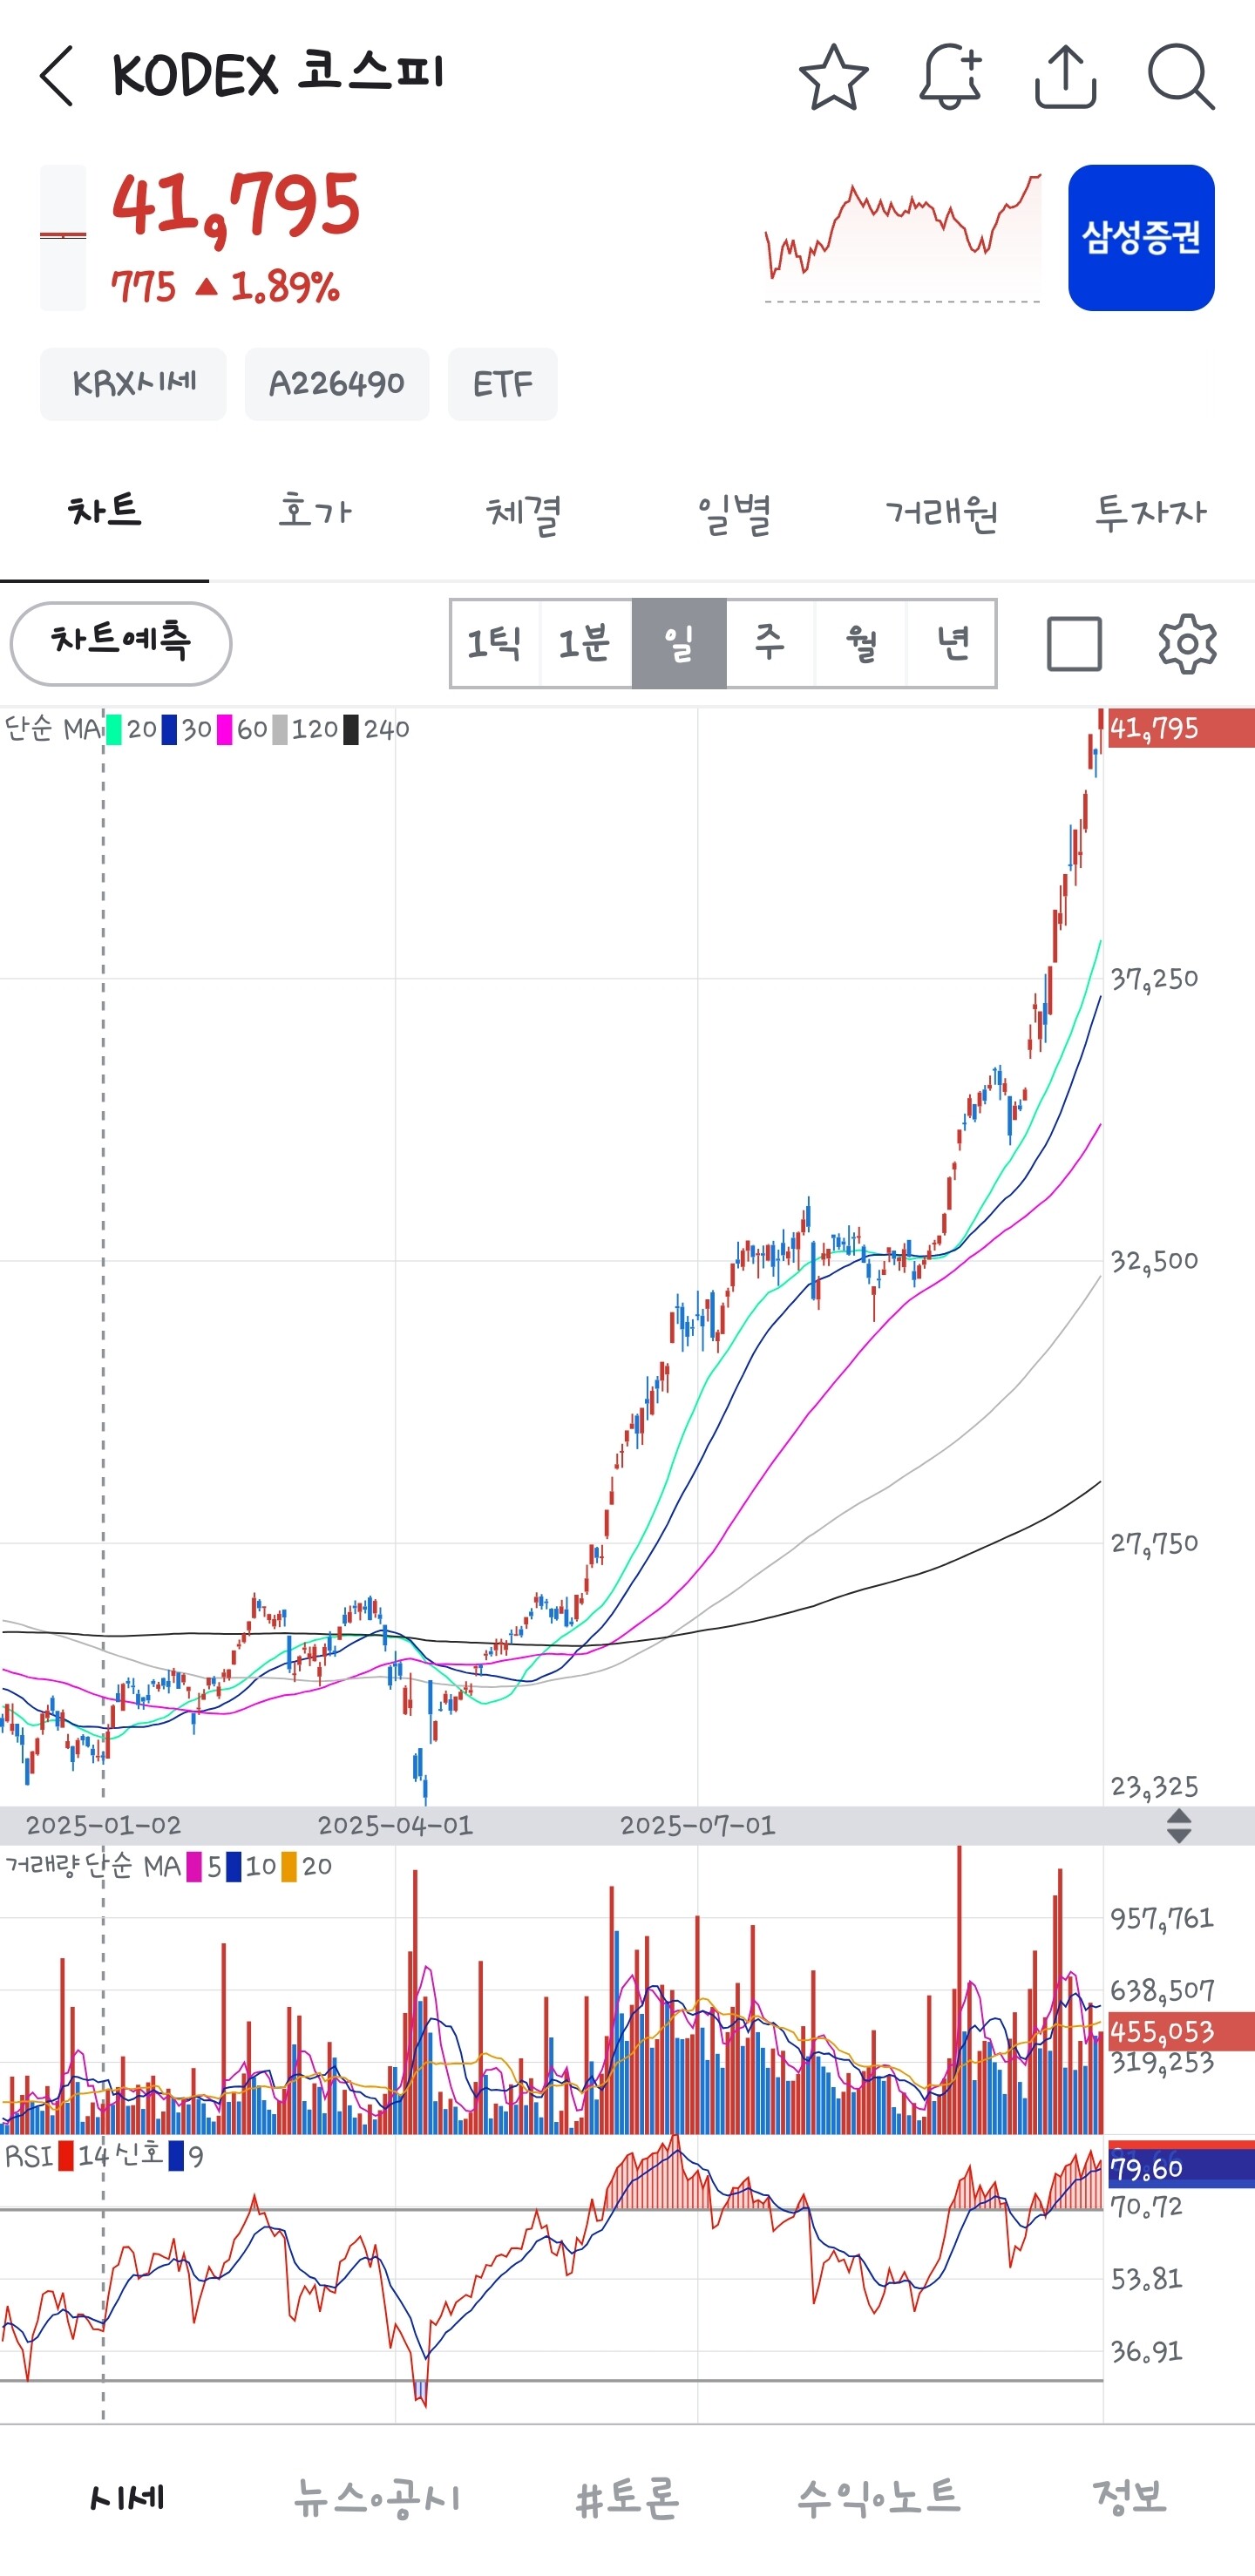The image size is (1255, 2576).
Task: Open the 차트예측 feature
Action: (x=121, y=643)
